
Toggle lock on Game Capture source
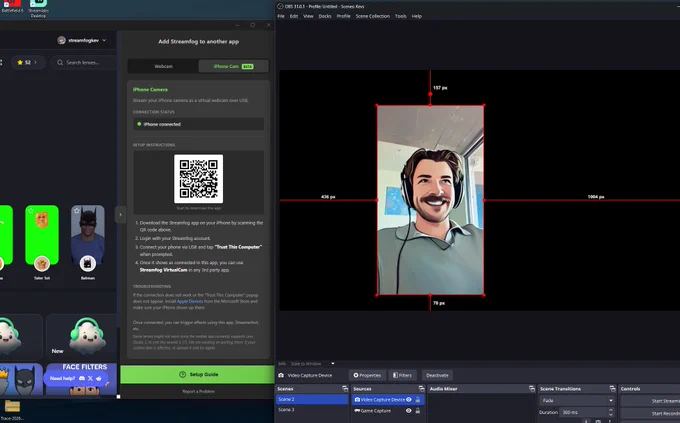coord(418,410)
